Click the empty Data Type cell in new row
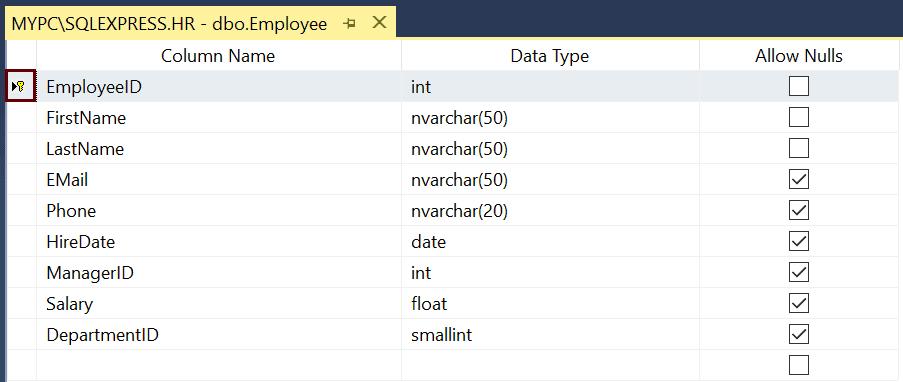Viewport: 903px width, 382px height. tap(551, 365)
